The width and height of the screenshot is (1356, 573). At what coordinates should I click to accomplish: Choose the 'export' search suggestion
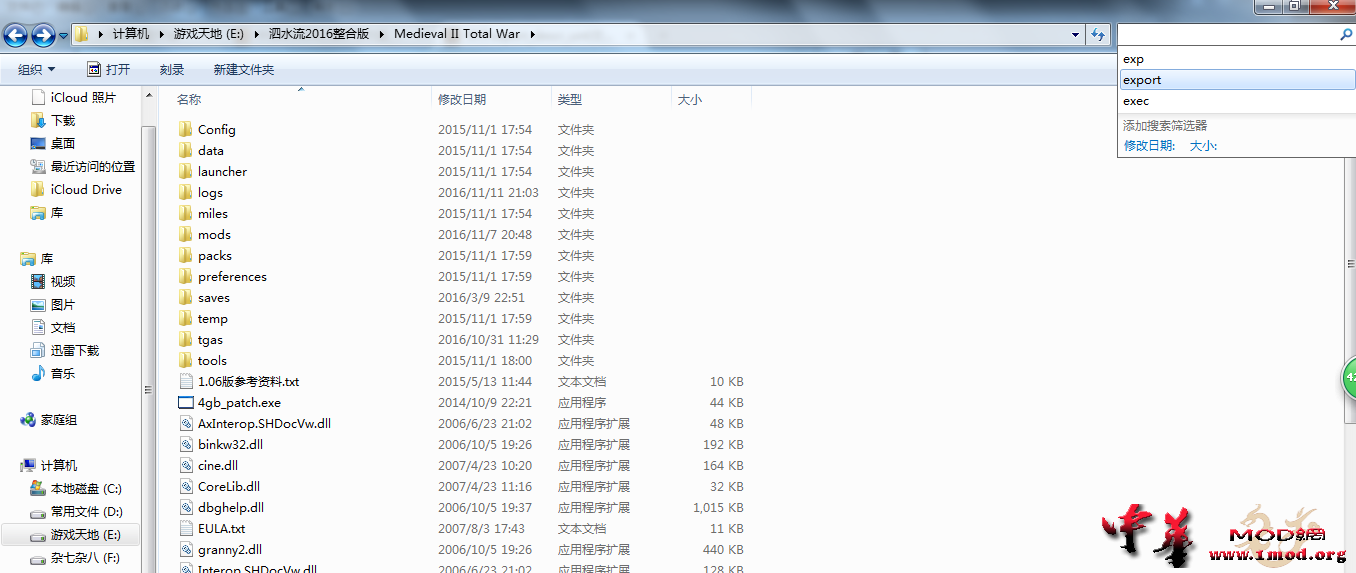pyautogui.click(x=1142, y=80)
